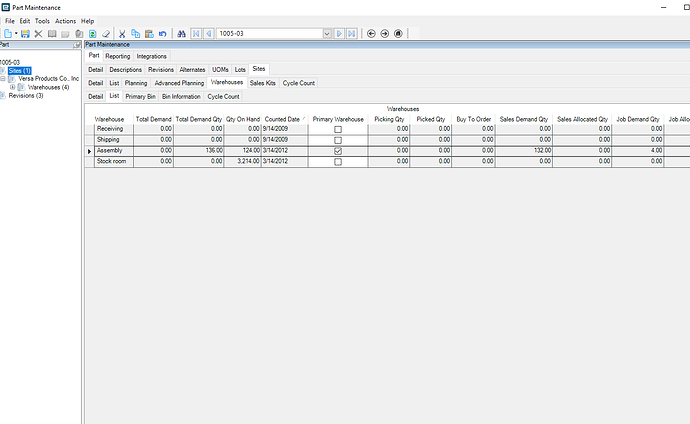Go to the last record arrow icon
Screen dimensions: 690x424
(350, 33)
